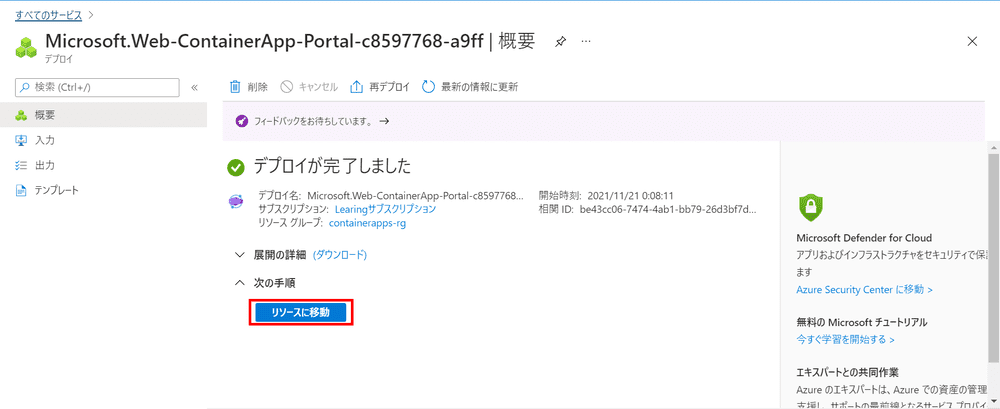The image size is (1000, 409).
Task: Click the green Defender shield icon
Action: tap(811, 207)
